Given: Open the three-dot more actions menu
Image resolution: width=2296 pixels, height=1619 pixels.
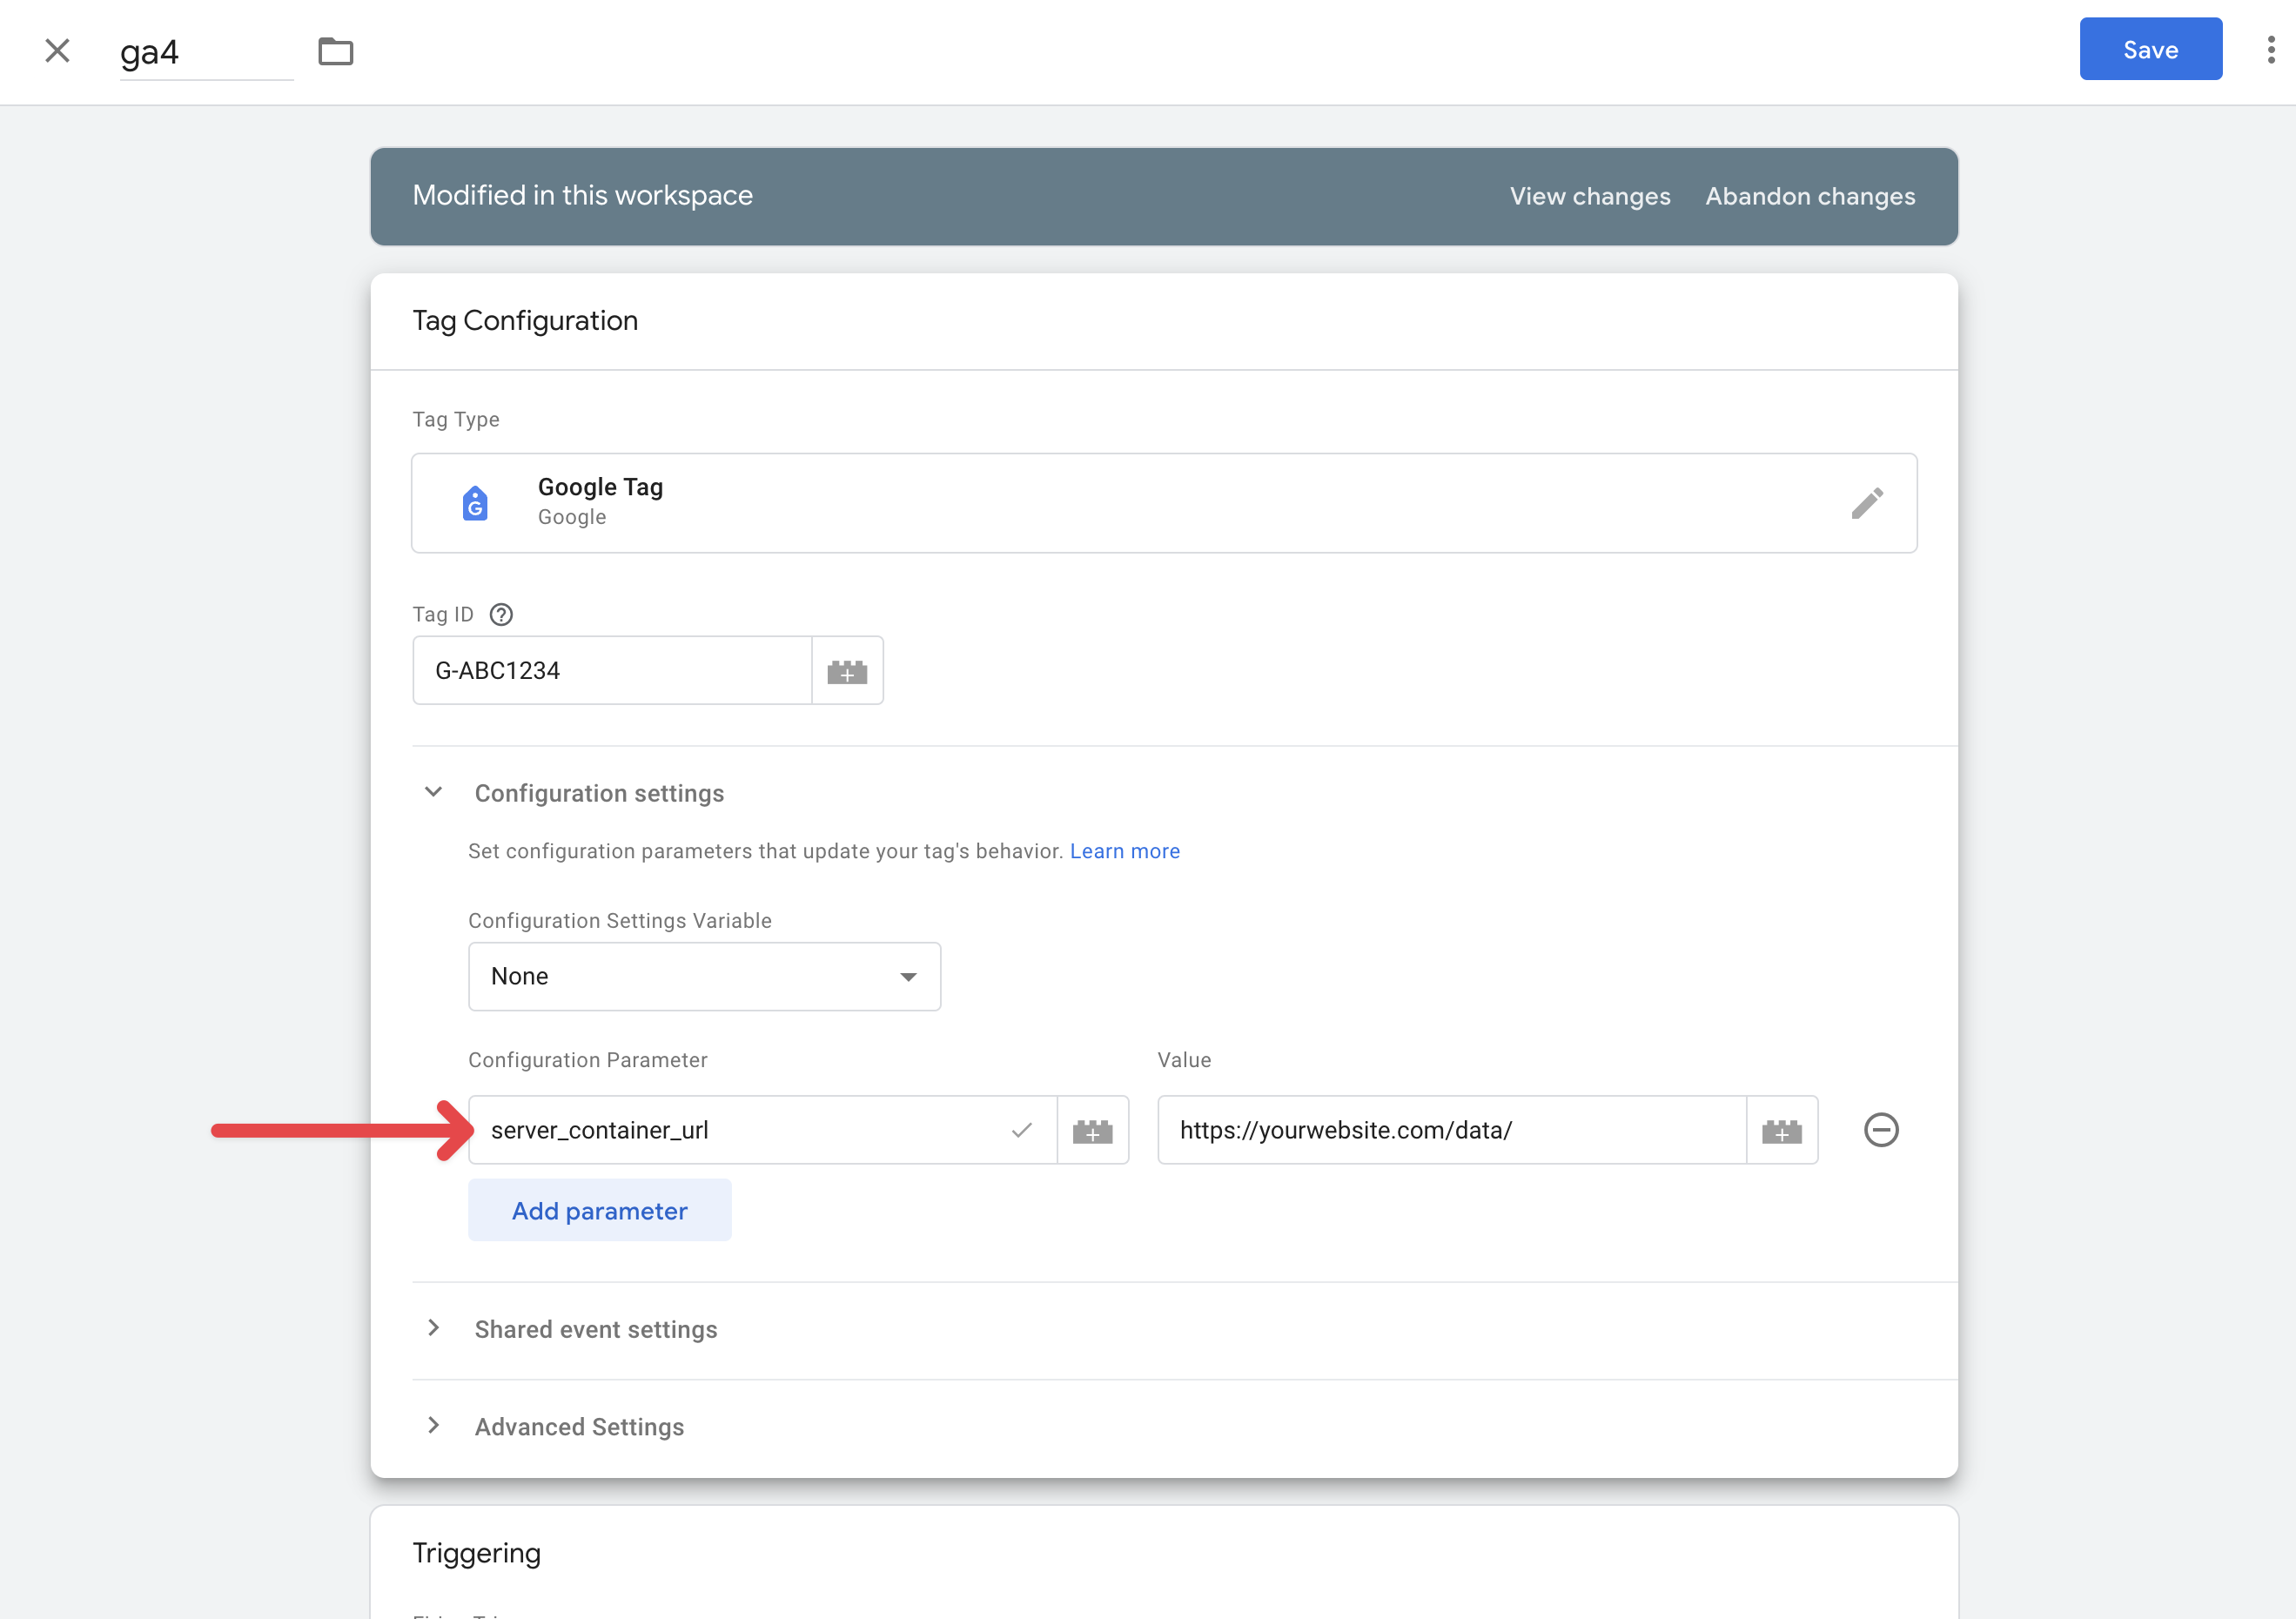Looking at the screenshot, I should [2270, 50].
